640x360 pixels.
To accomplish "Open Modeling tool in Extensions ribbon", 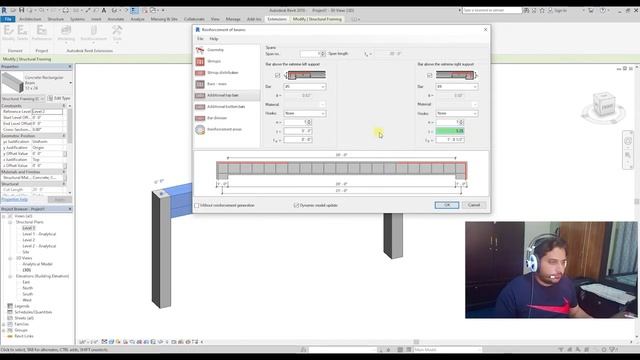I will tap(66, 33).
